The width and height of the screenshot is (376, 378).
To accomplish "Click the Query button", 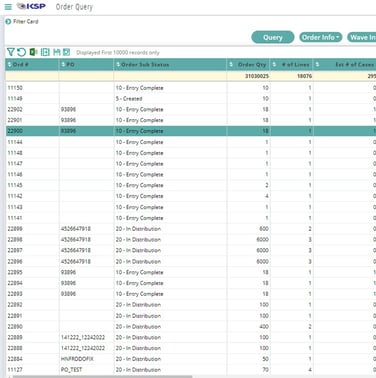I will tap(273, 37).
